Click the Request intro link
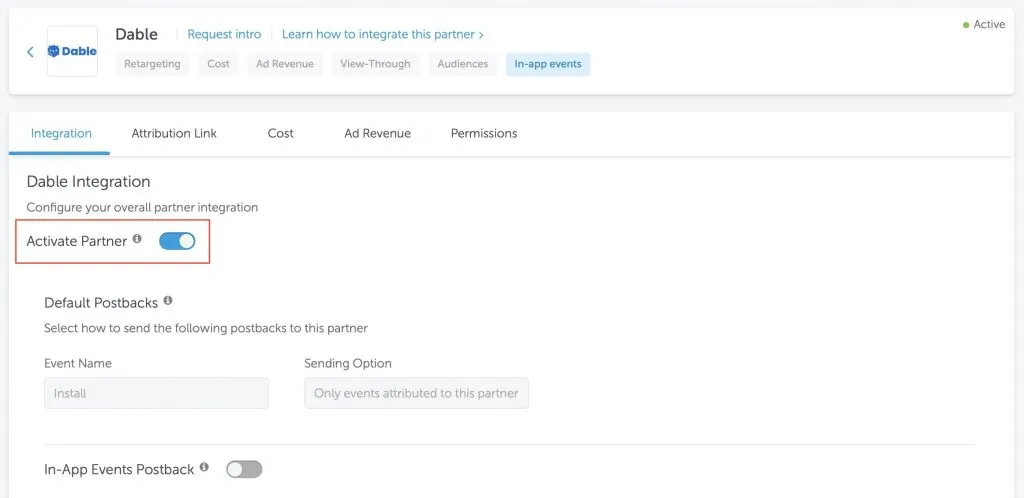The height and width of the screenshot is (498, 1024). (224, 34)
